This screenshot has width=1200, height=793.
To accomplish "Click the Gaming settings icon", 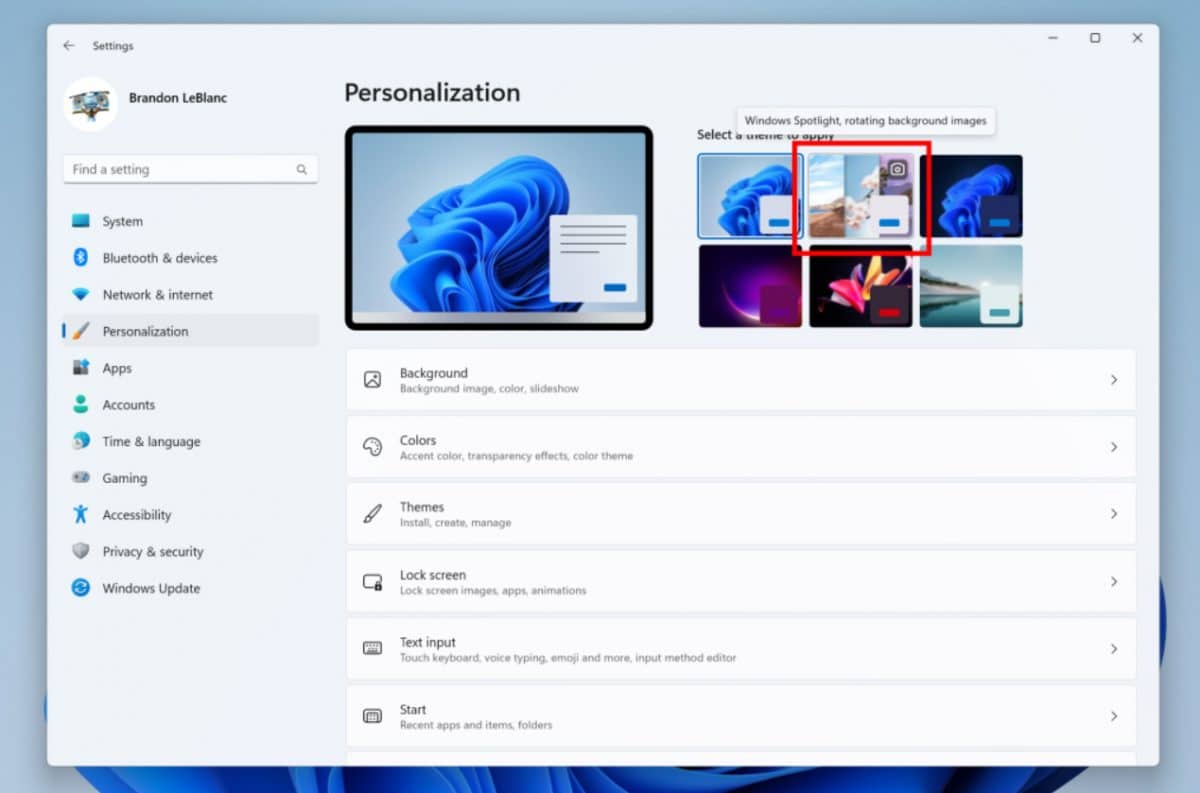I will click(80, 478).
